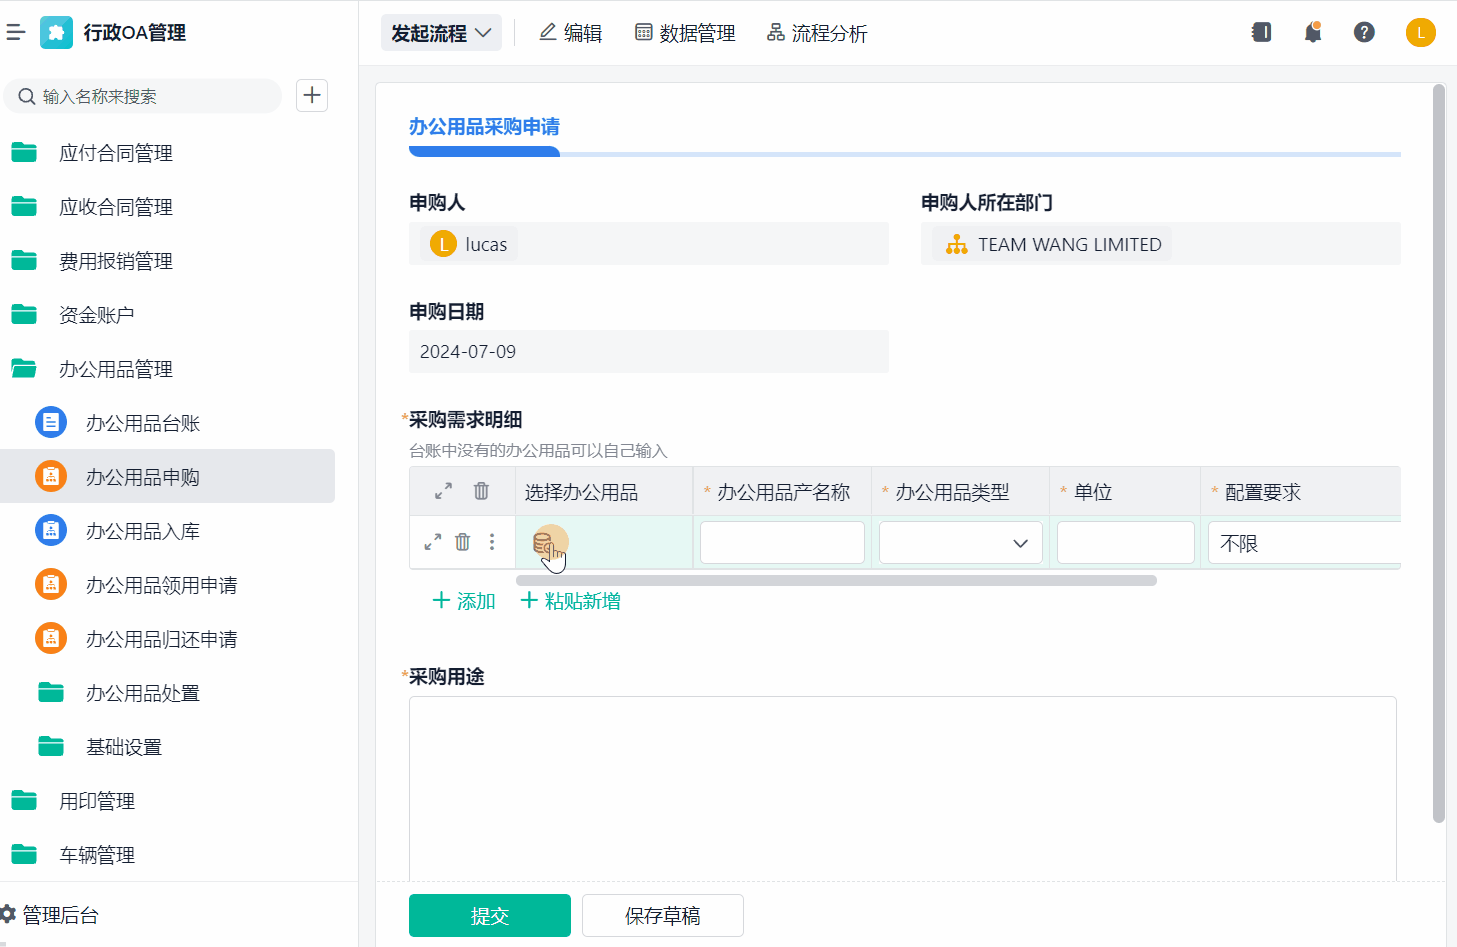
Task: Click the table's horizontal scrollbar
Action: click(836, 580)
